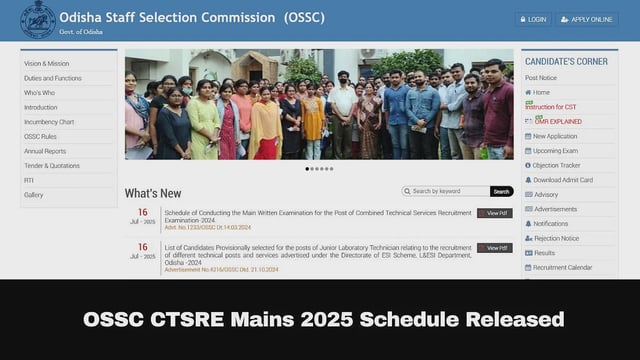
Task: Click the black Search button
Action: 502,191
